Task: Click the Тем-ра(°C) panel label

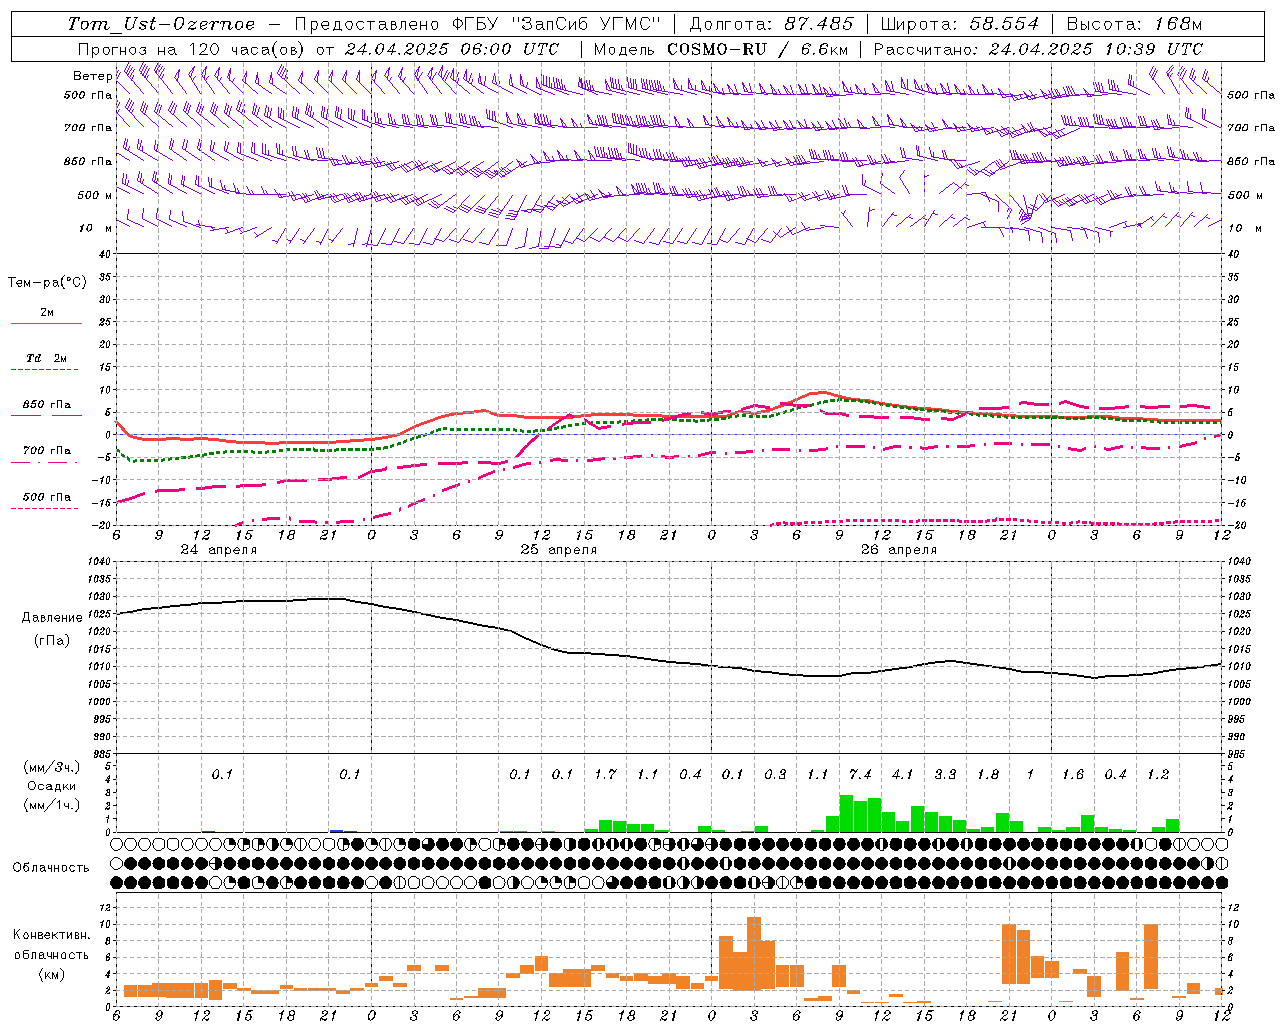Action: point(47,283)
